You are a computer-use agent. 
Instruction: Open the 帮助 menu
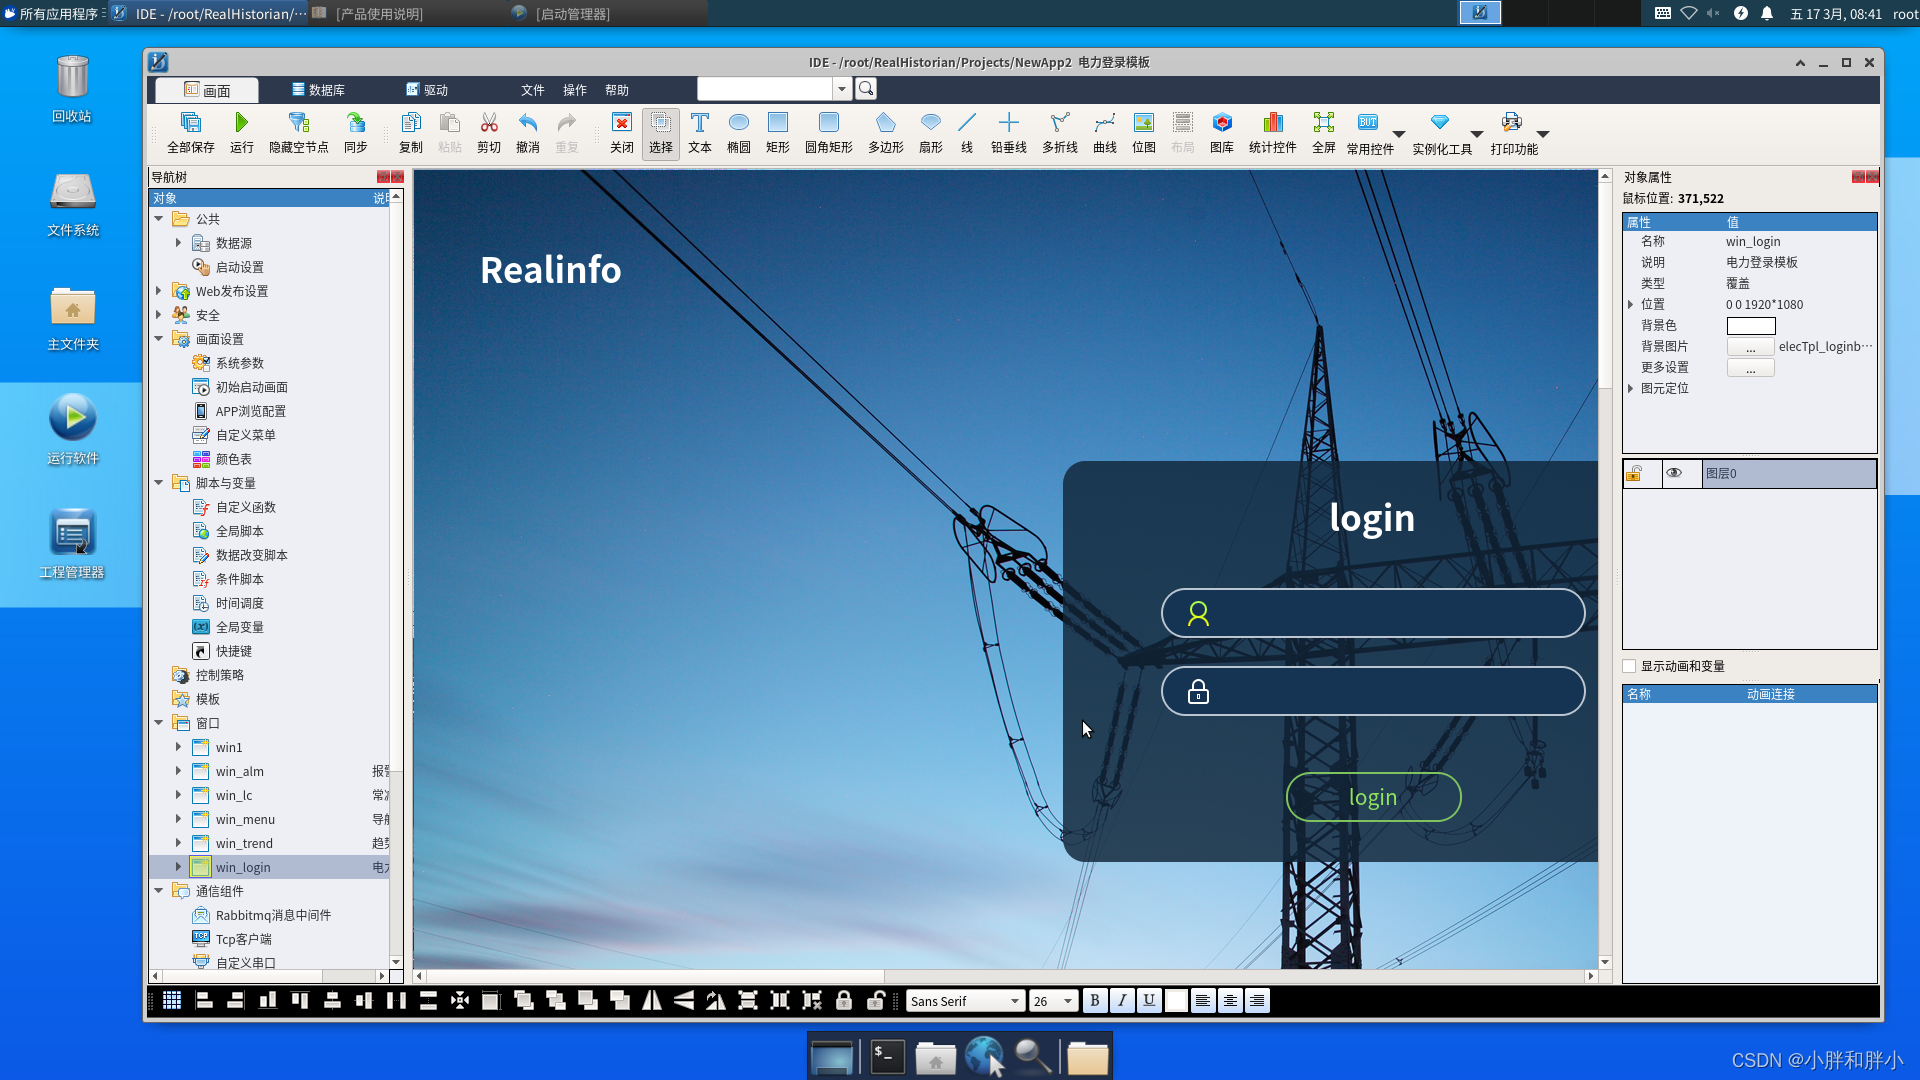tap(616, 90)
